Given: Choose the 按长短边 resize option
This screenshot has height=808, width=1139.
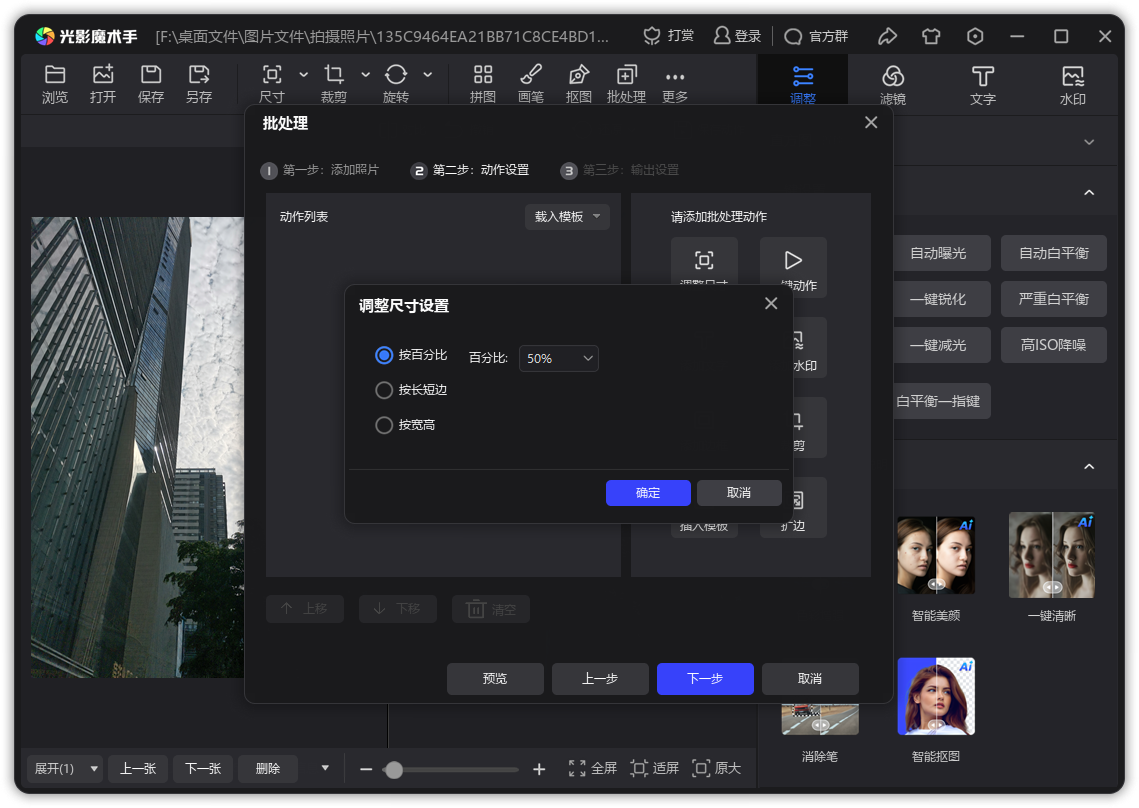Looking at the screenshot, I should [x=383, y=390].
